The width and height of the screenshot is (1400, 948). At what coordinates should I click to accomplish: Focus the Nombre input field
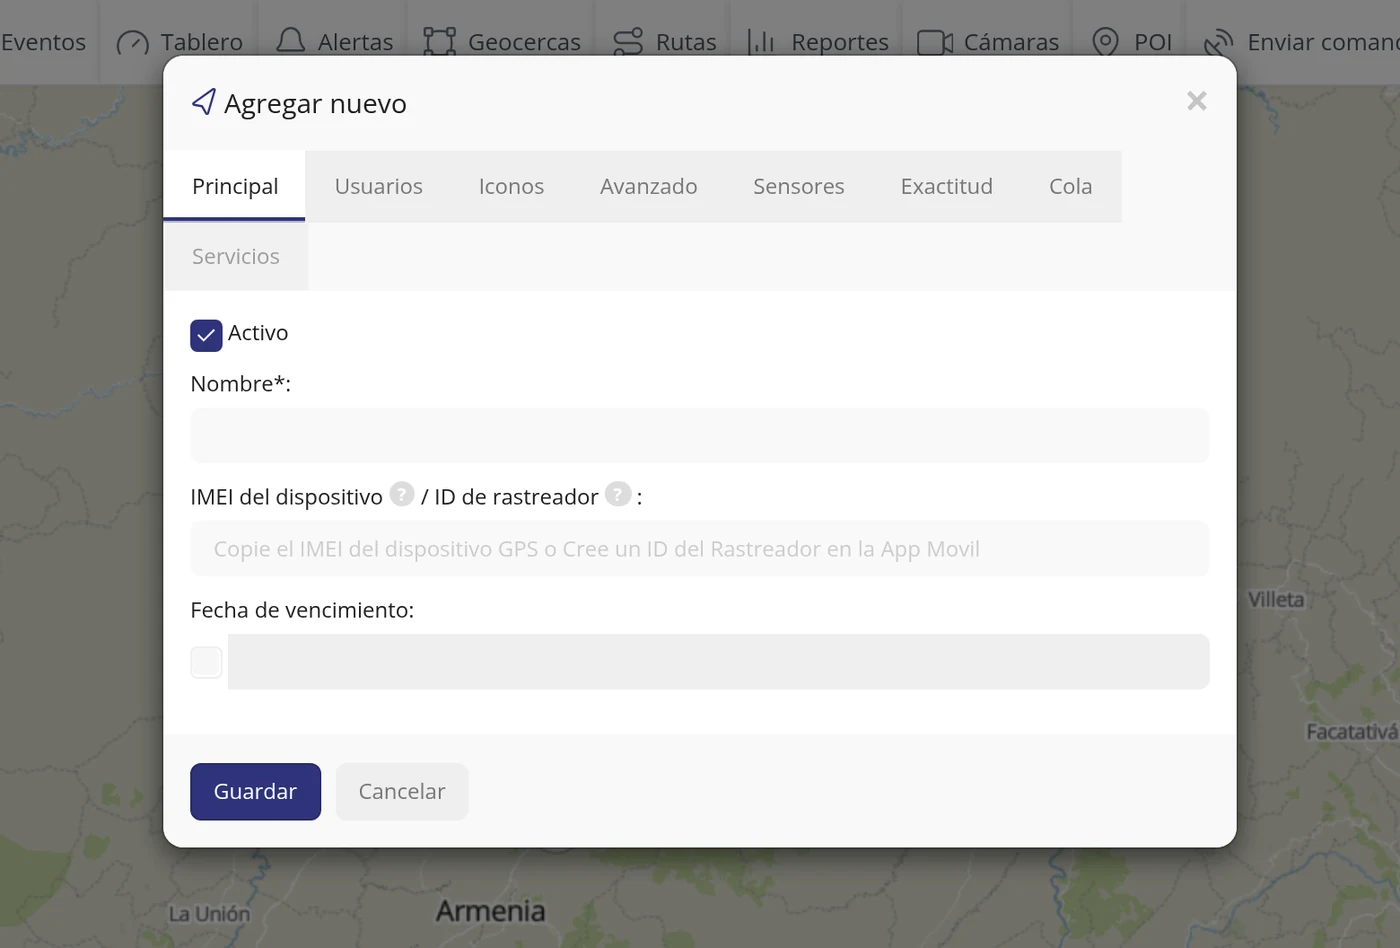pyautogui.click(x=700, y=435)
